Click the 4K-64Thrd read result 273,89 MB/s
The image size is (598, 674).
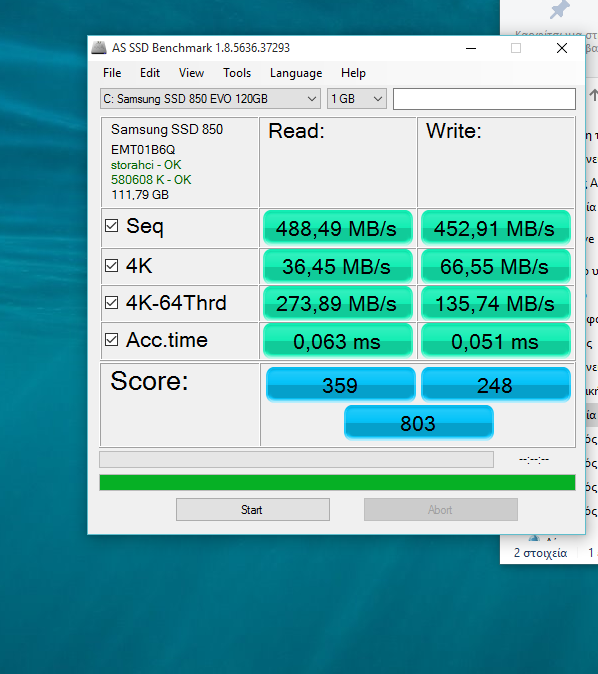[x=337, y=303]
